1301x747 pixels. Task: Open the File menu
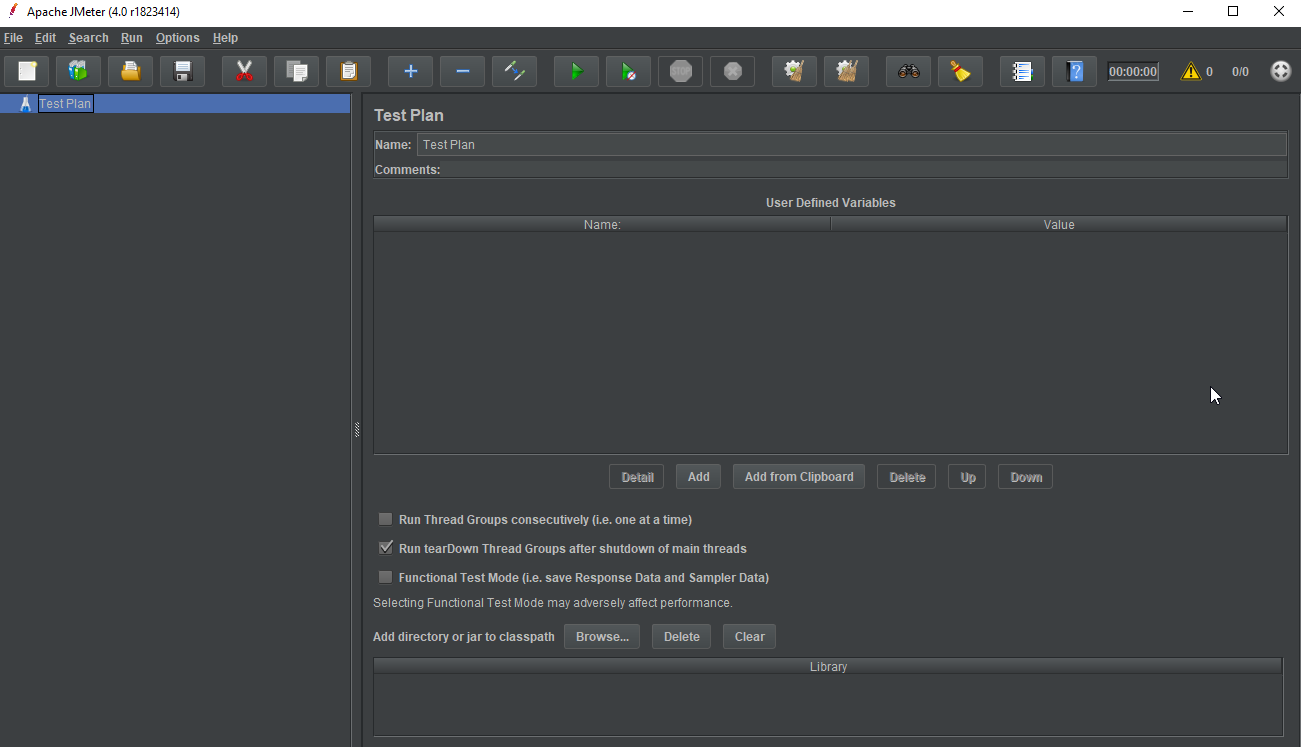click(13, 38)
